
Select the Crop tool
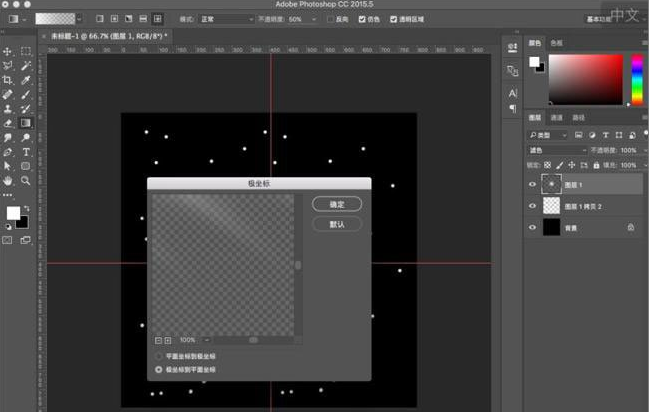(7, 80)
